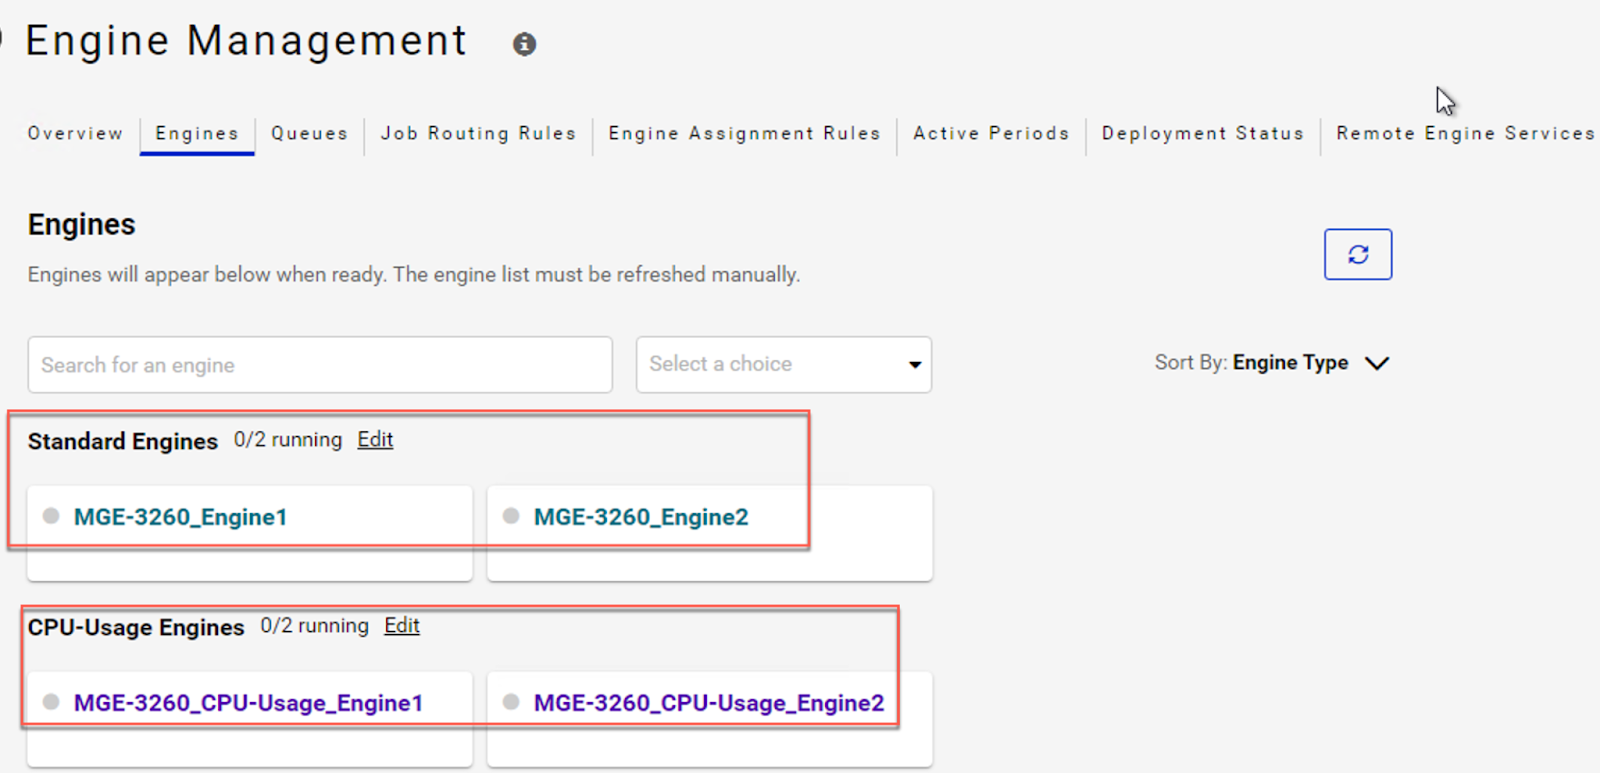Select the Engines tab
Viewport: 1600px width, 773px height.
[197, 133]
